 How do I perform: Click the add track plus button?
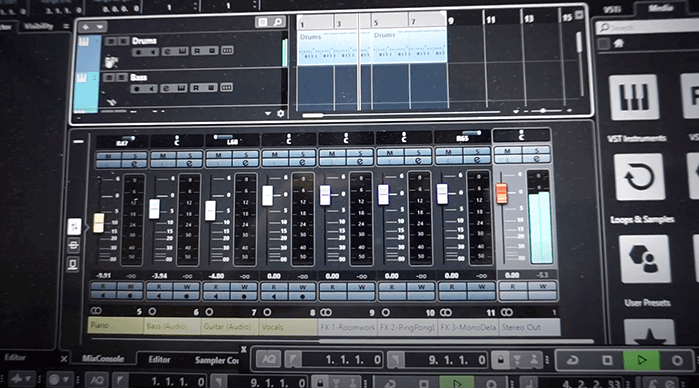(86, 27)
